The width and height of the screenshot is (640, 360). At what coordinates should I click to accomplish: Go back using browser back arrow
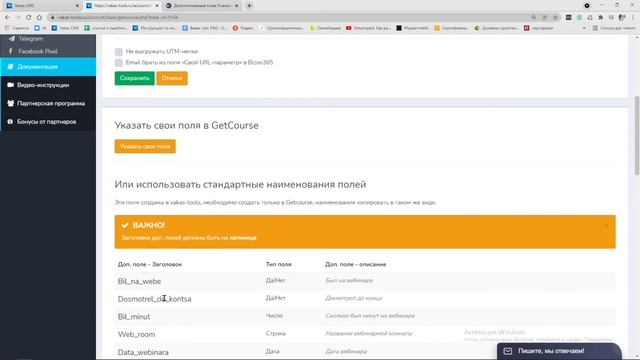7,18
